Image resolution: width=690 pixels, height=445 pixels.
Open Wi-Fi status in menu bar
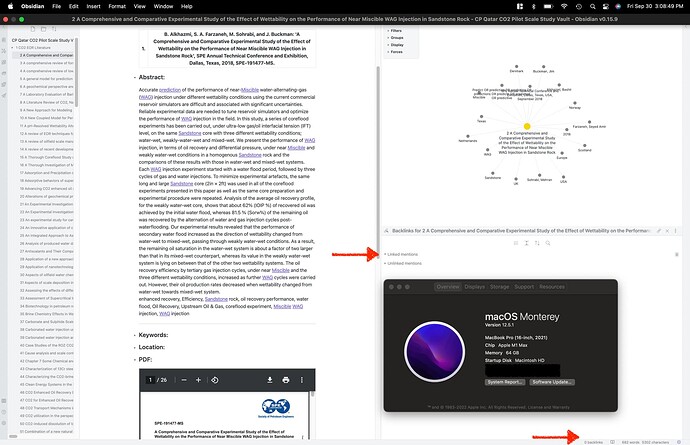click(564, 6)
